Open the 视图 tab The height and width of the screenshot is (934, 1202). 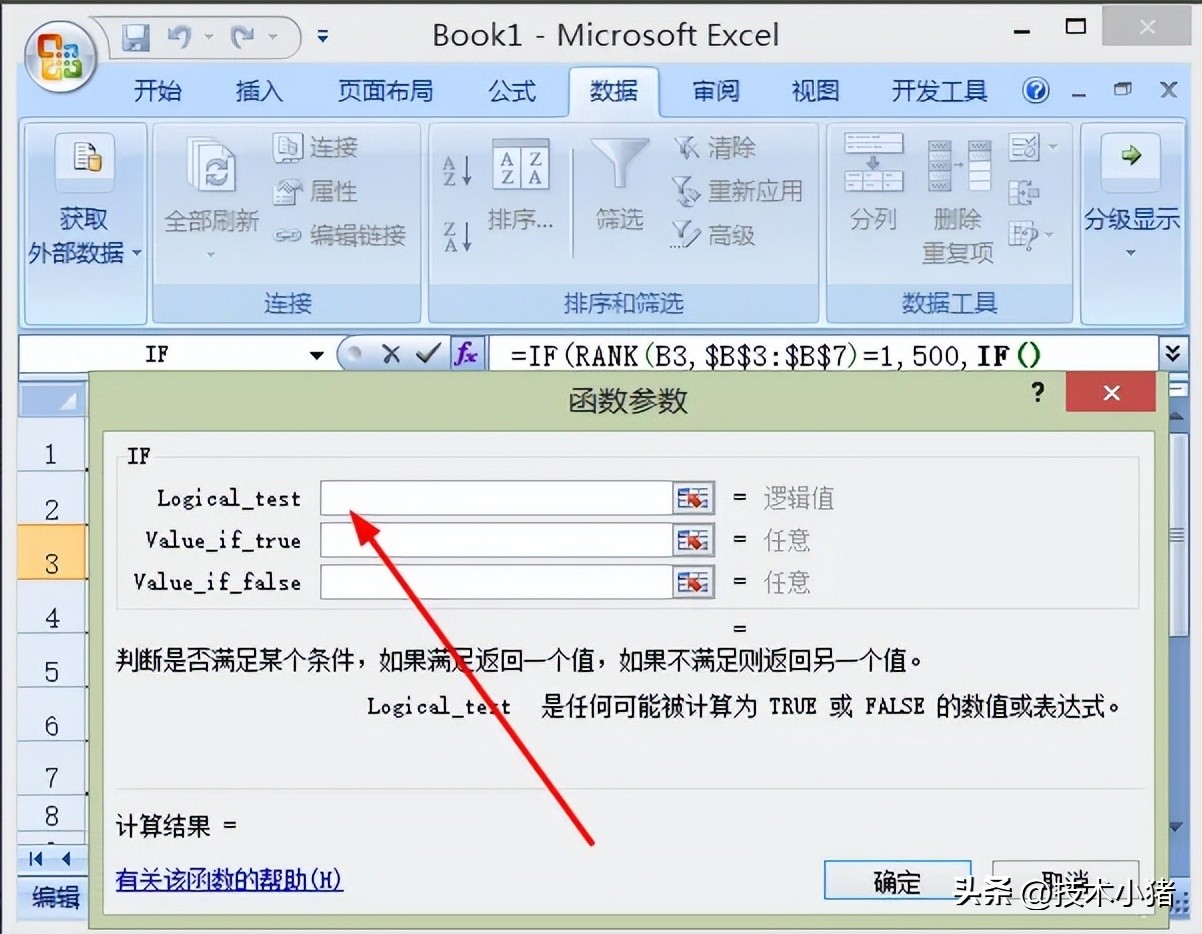click(815, 91)
